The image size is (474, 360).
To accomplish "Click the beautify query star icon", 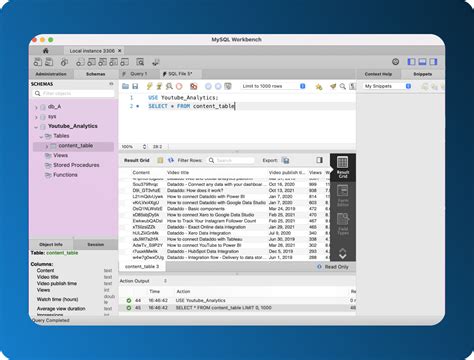I will click(x=319, y=87).
